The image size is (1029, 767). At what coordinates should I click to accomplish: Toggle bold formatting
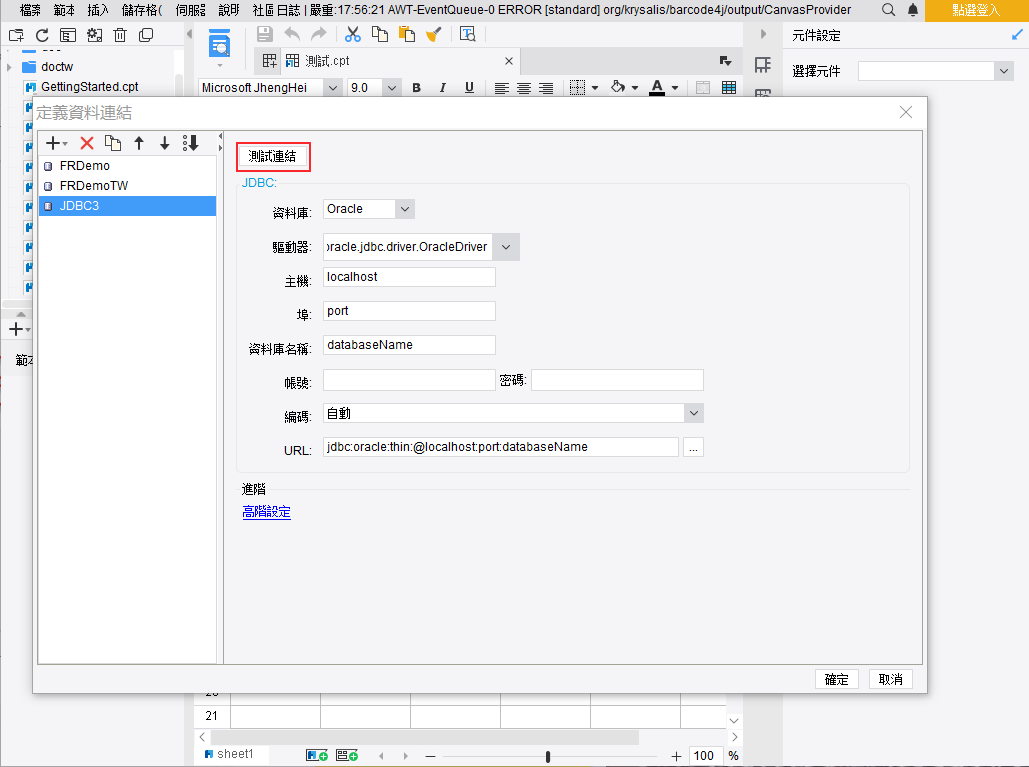(415, 88)
